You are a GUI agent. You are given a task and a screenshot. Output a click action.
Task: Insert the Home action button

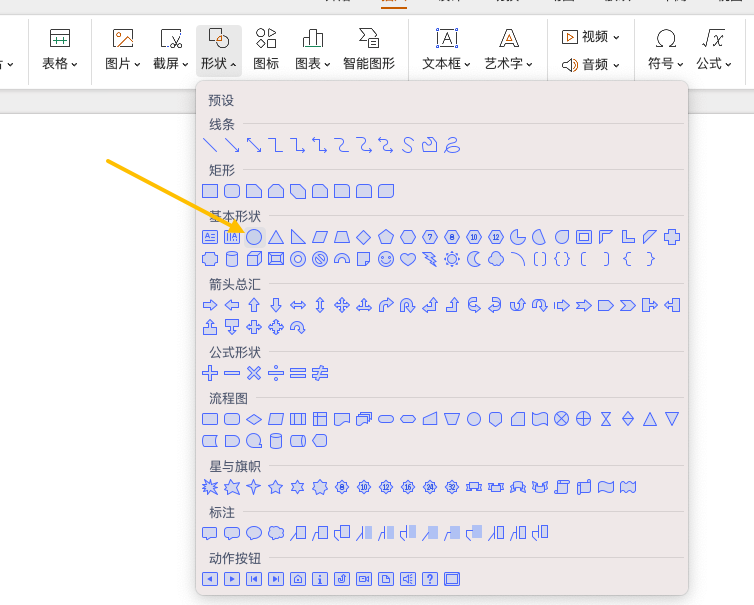click(298, 579)
